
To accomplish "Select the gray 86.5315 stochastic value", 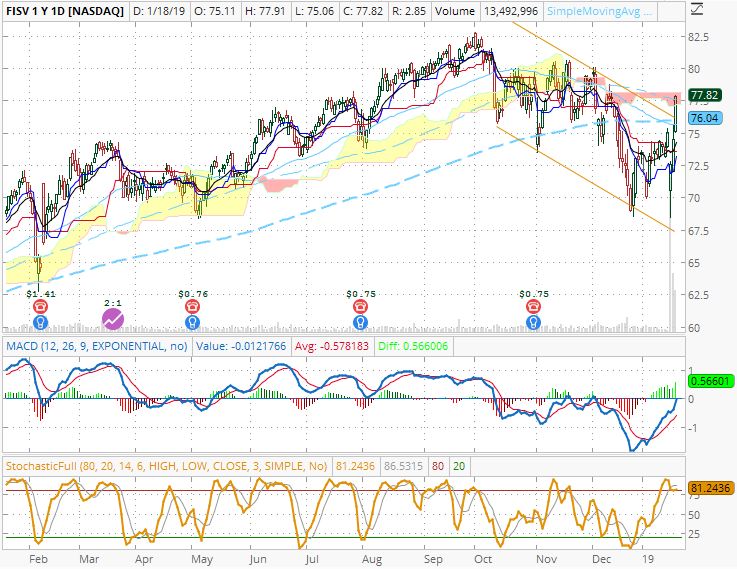I will [404, 466].
